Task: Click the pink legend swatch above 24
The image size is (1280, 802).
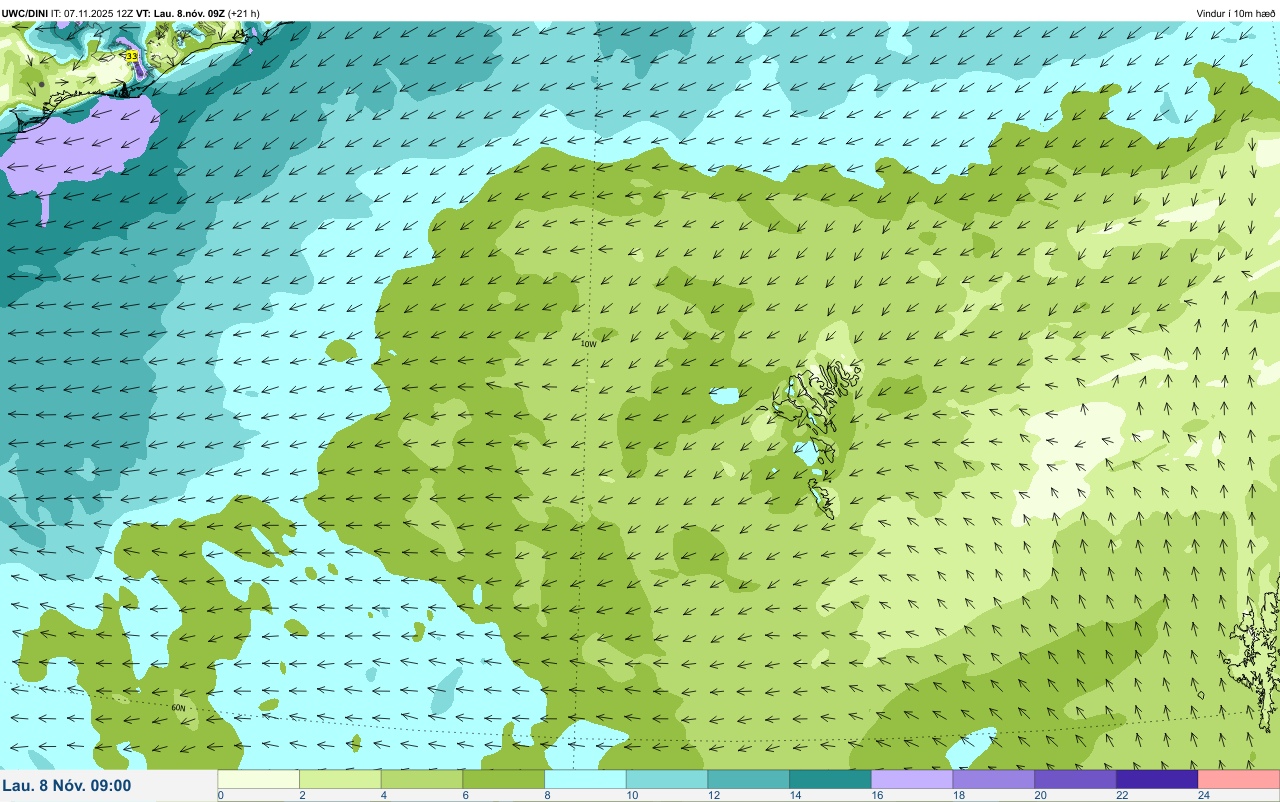Action: point(1239,779)
